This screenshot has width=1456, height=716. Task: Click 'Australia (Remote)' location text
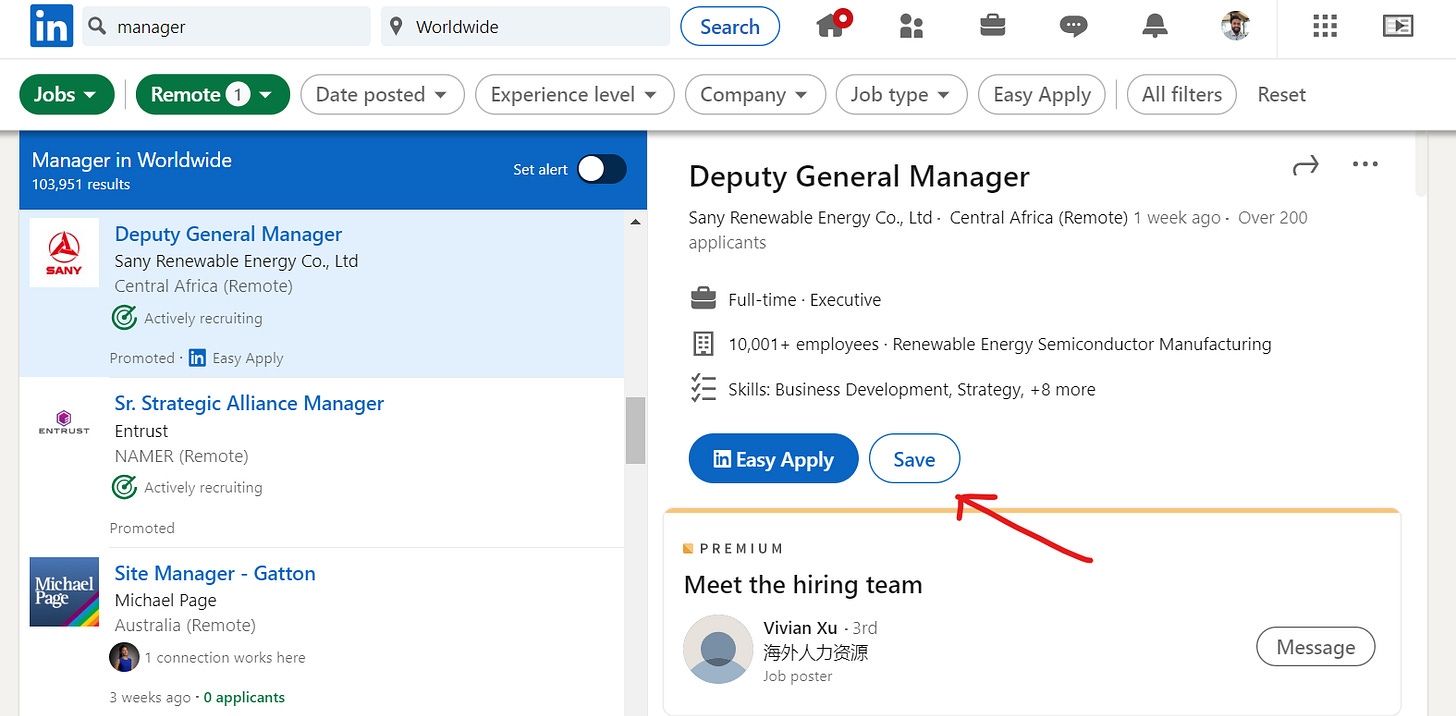tap(185, 625)
